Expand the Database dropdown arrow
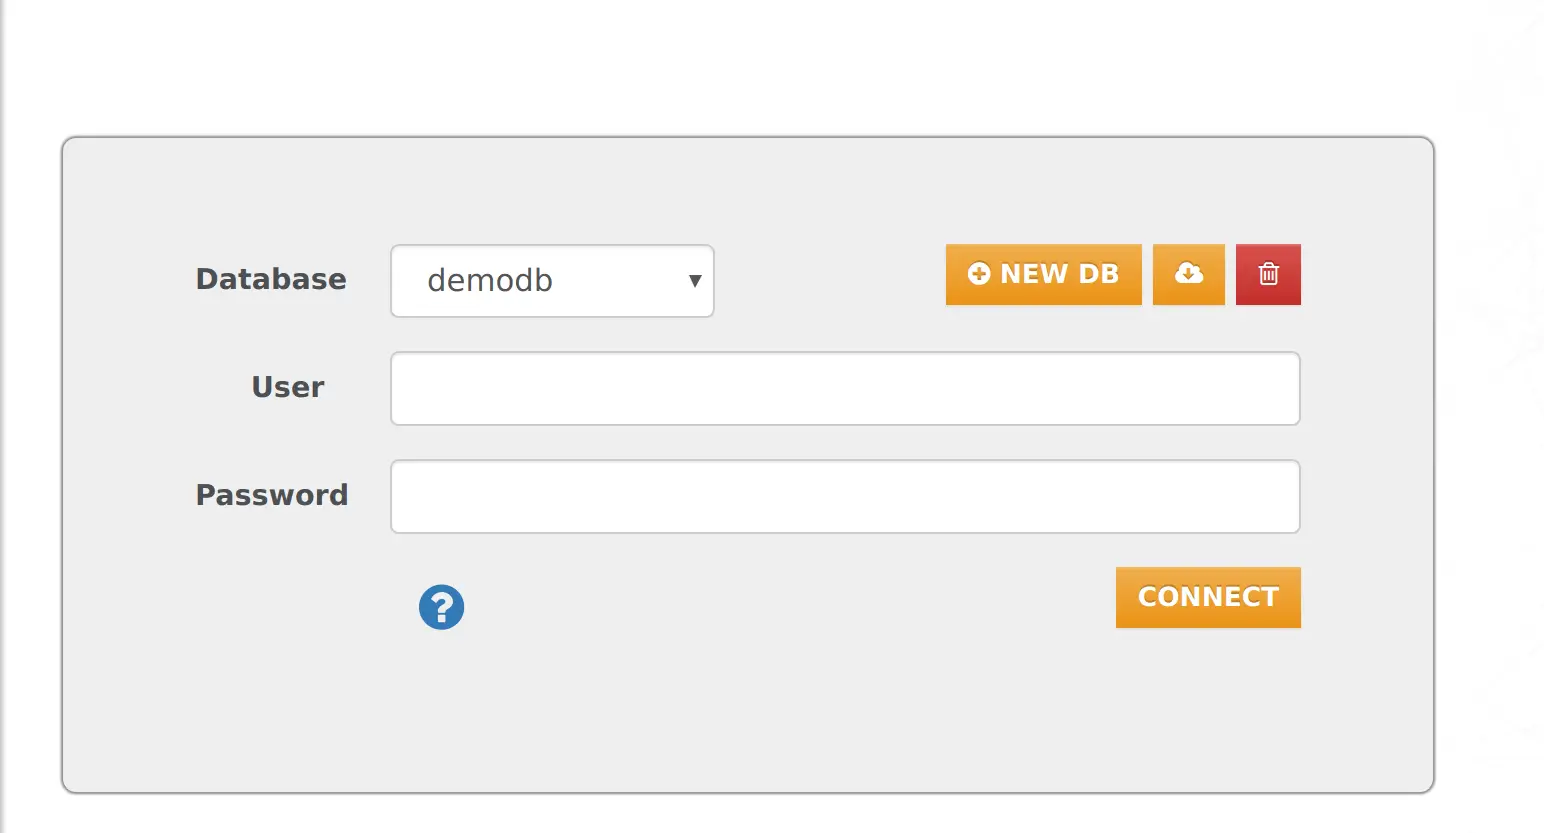 694,281
